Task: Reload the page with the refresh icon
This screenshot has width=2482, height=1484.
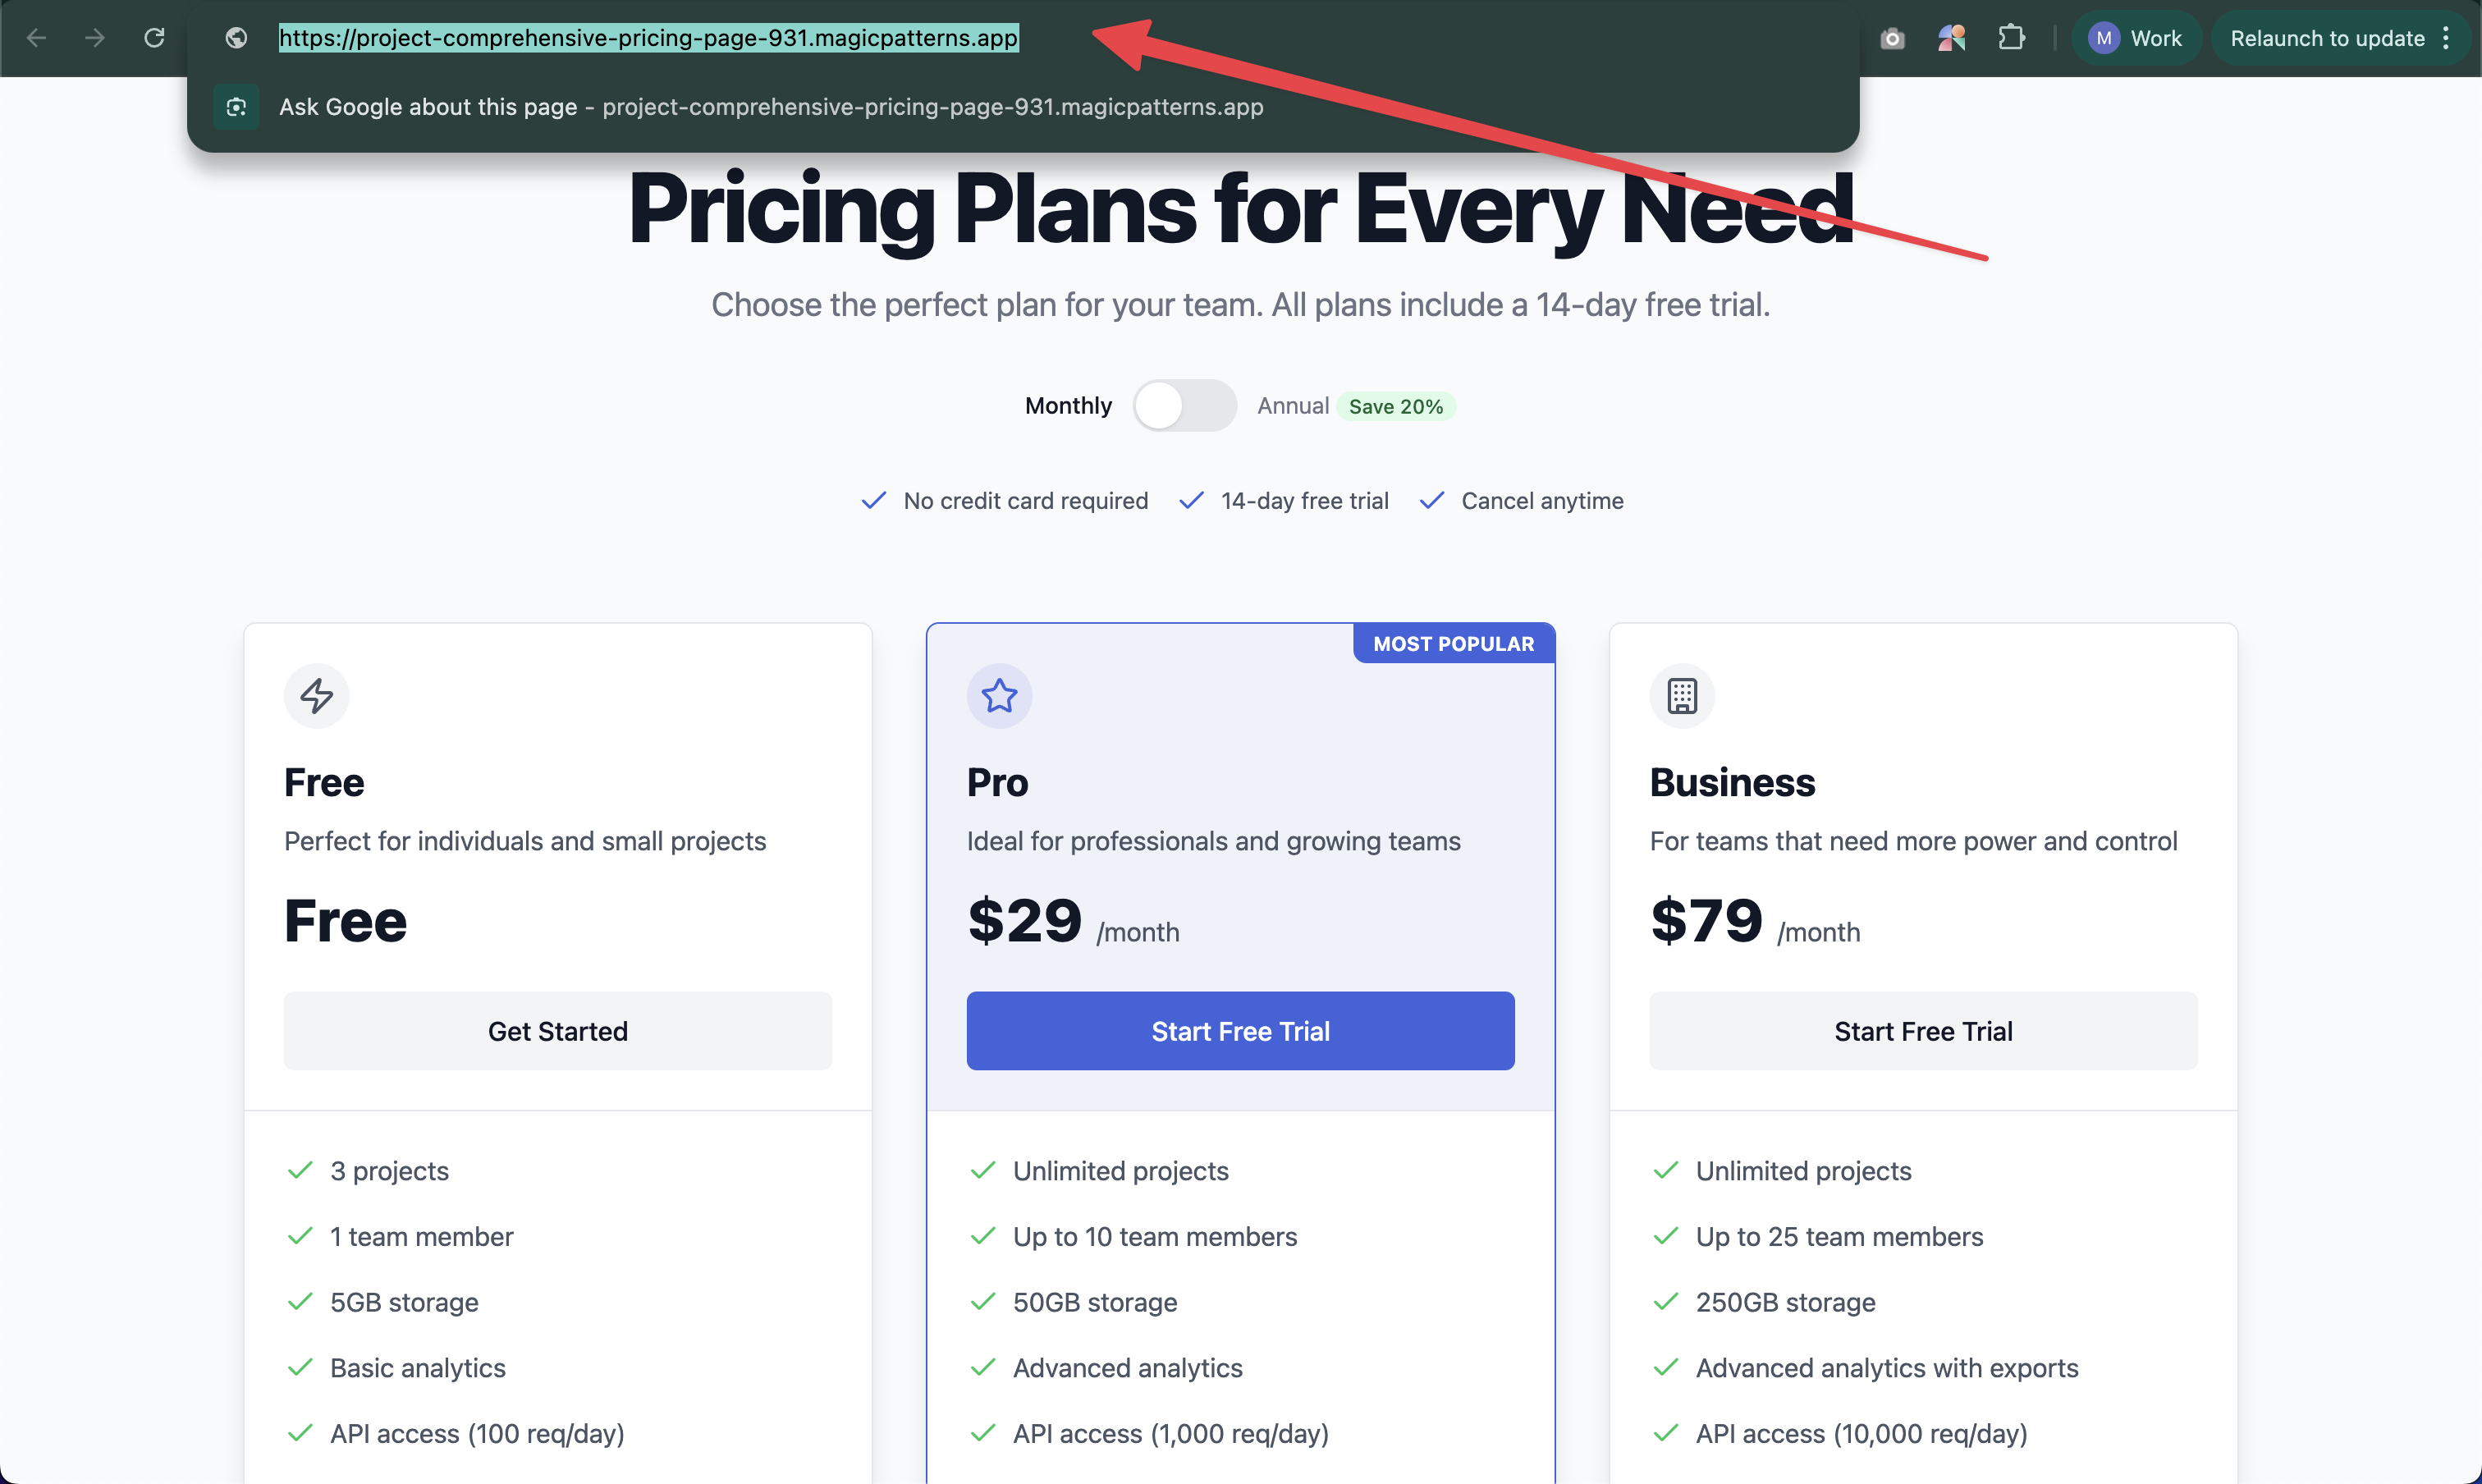Action: (154, 38)
